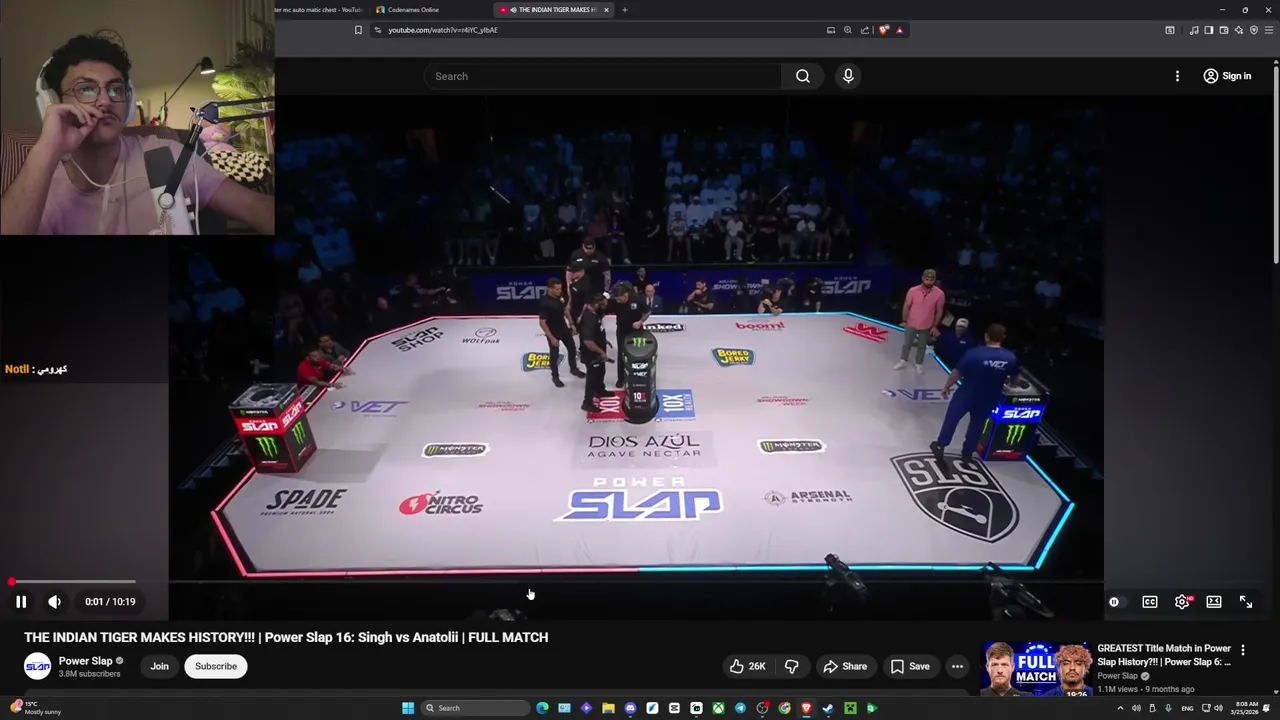Save the video to playlist
Viewport: 1280px width, 720px height.
(910, 666)
